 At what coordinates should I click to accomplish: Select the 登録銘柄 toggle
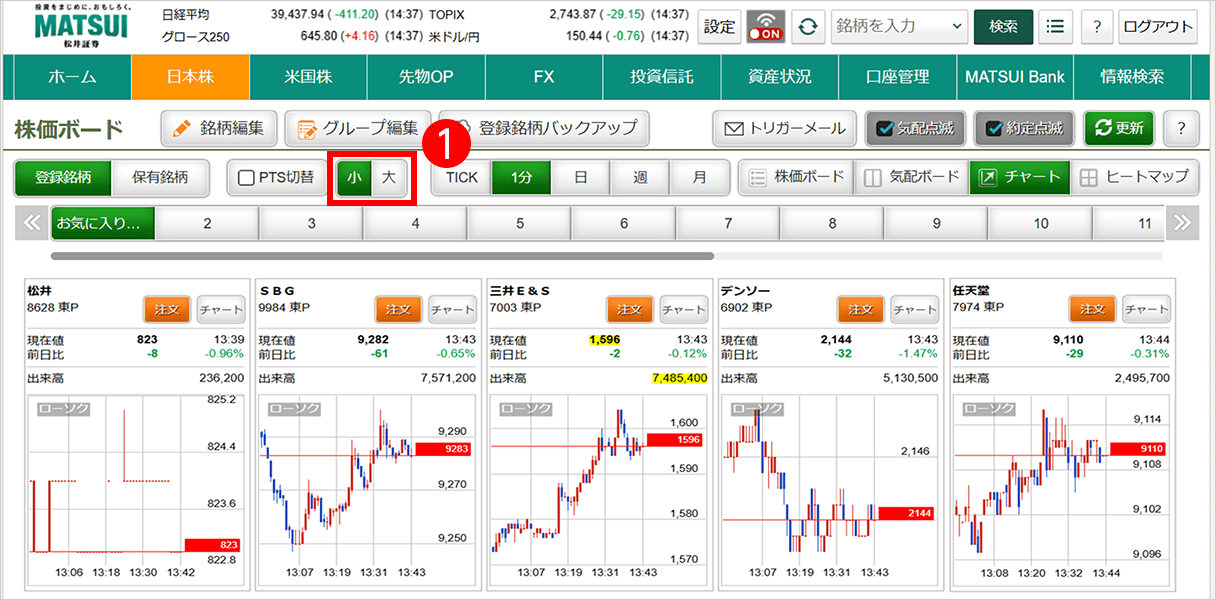pos(63,177)
